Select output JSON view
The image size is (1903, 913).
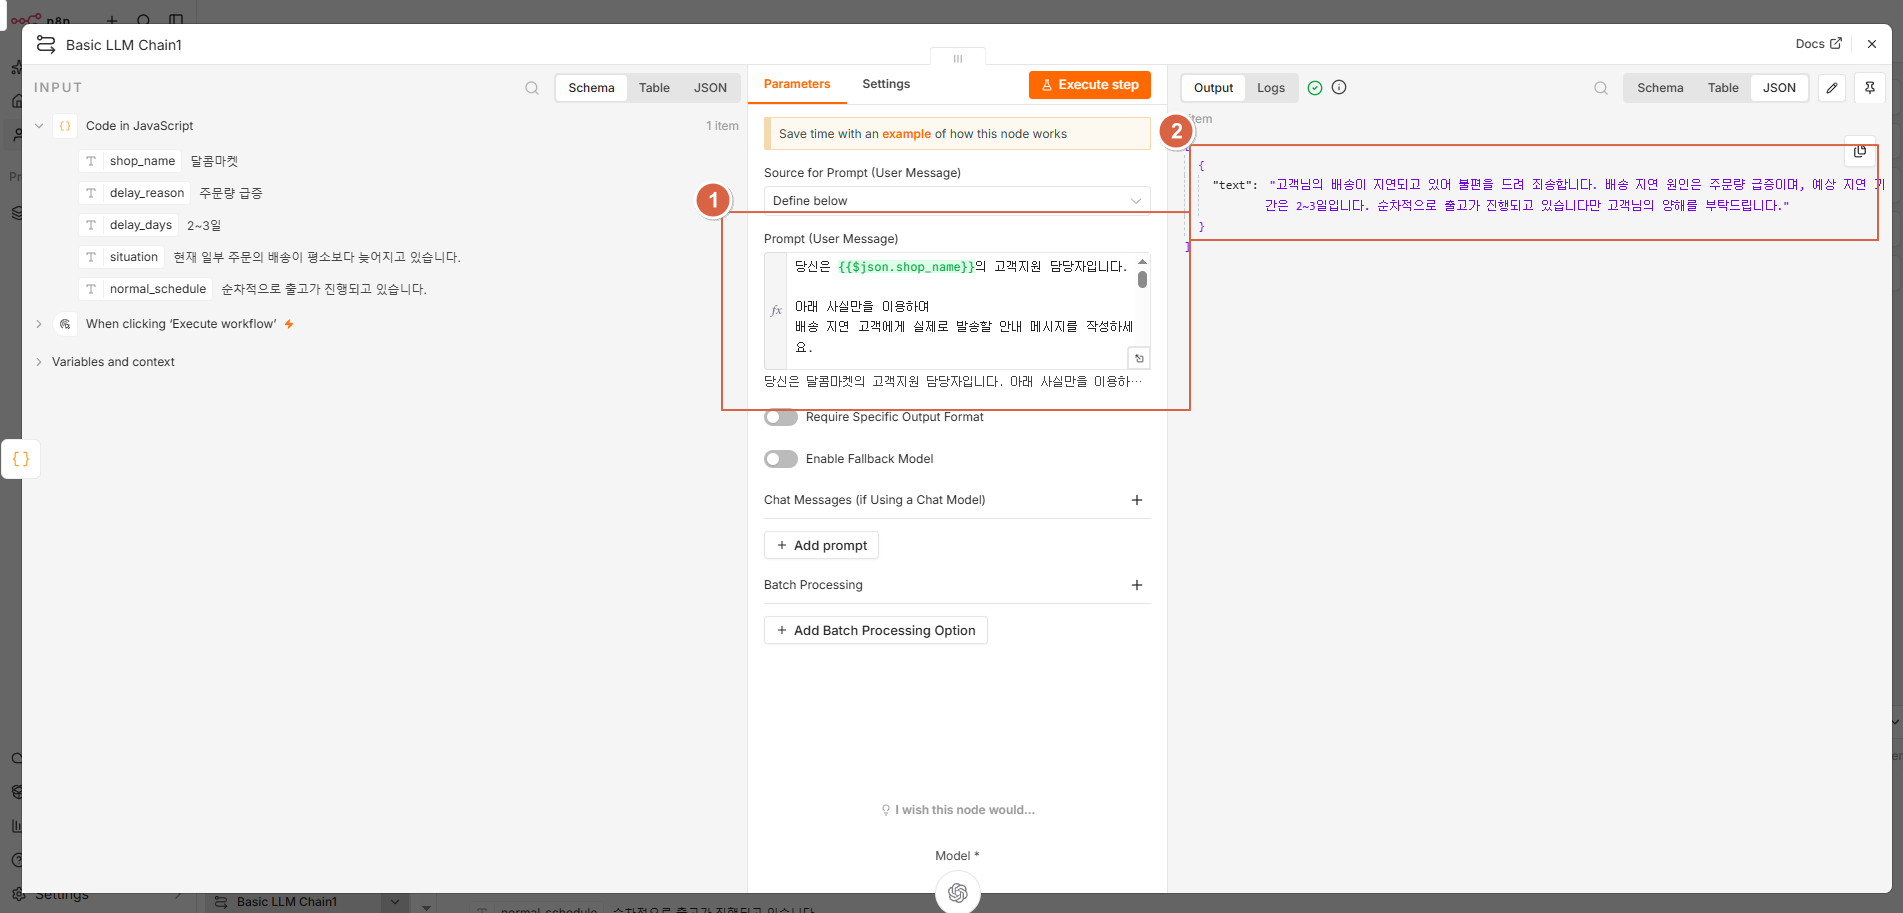point(1779,88)
